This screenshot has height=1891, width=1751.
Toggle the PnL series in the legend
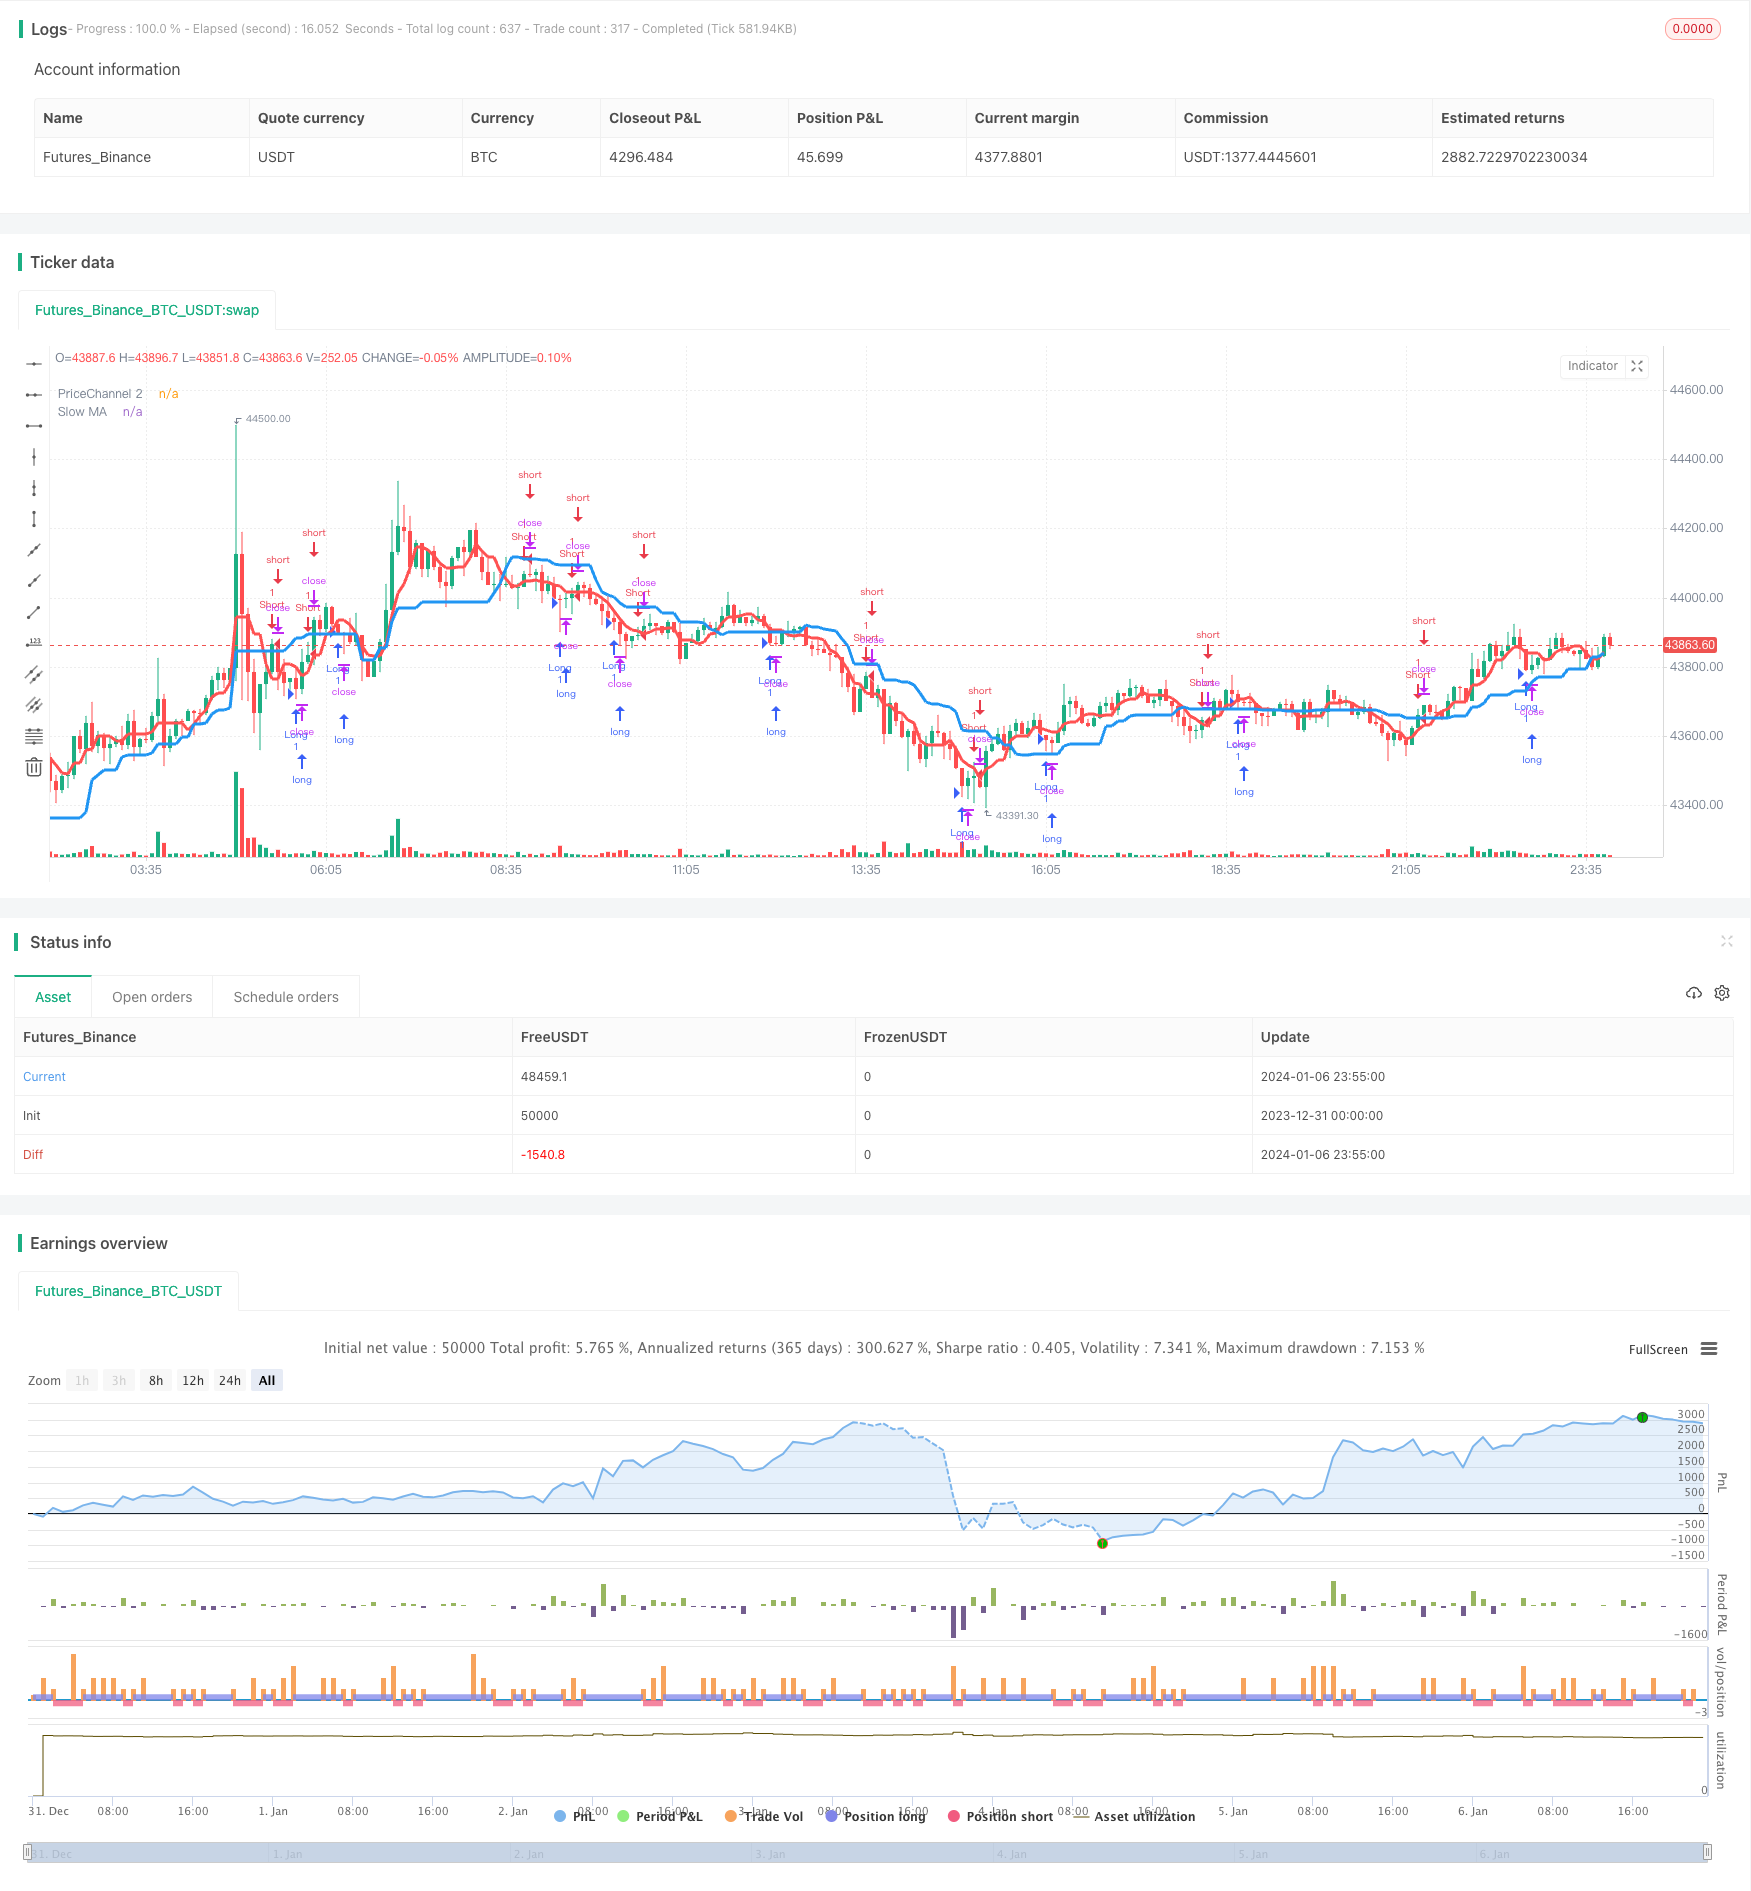[575, 1816]
